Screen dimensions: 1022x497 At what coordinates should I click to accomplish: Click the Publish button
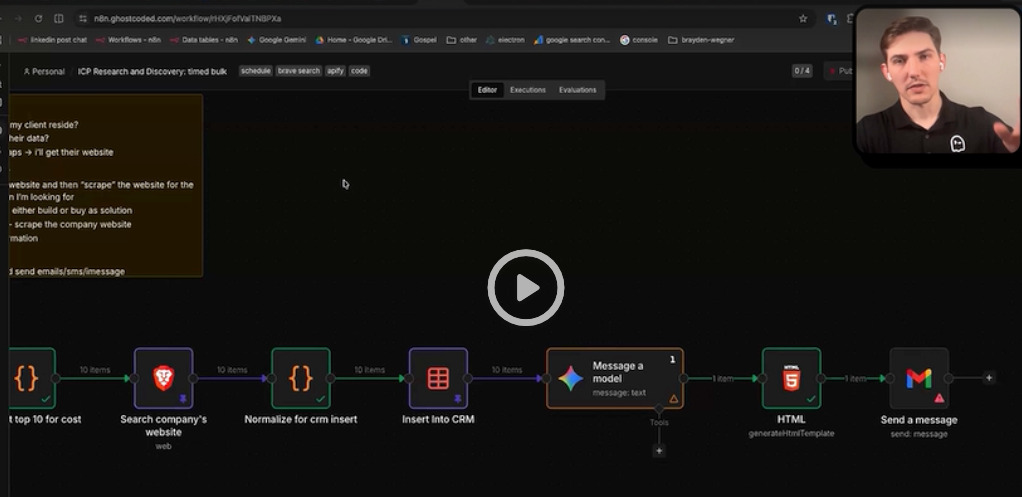839,71
